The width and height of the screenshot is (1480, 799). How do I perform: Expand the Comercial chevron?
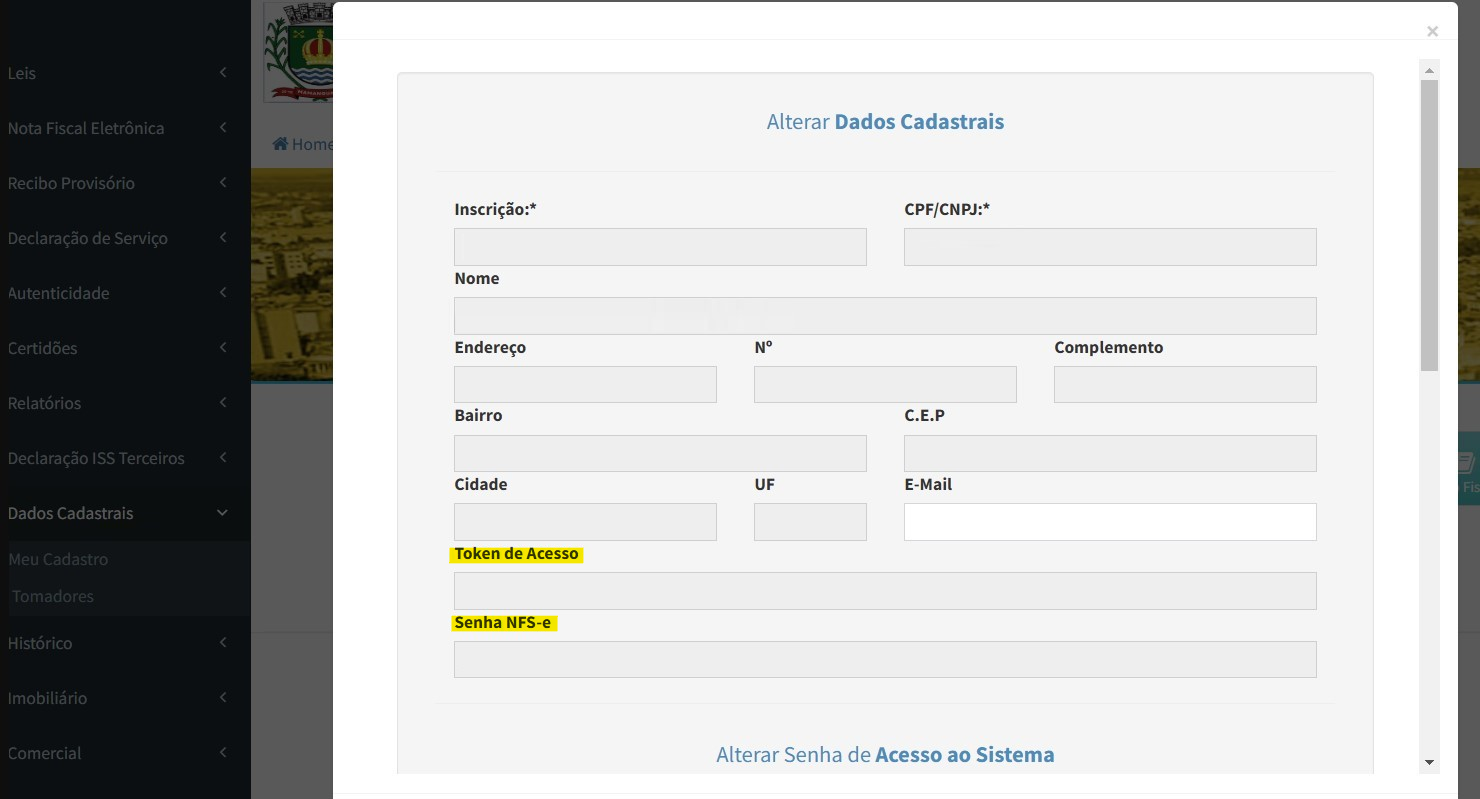click(x=223, y=753)
